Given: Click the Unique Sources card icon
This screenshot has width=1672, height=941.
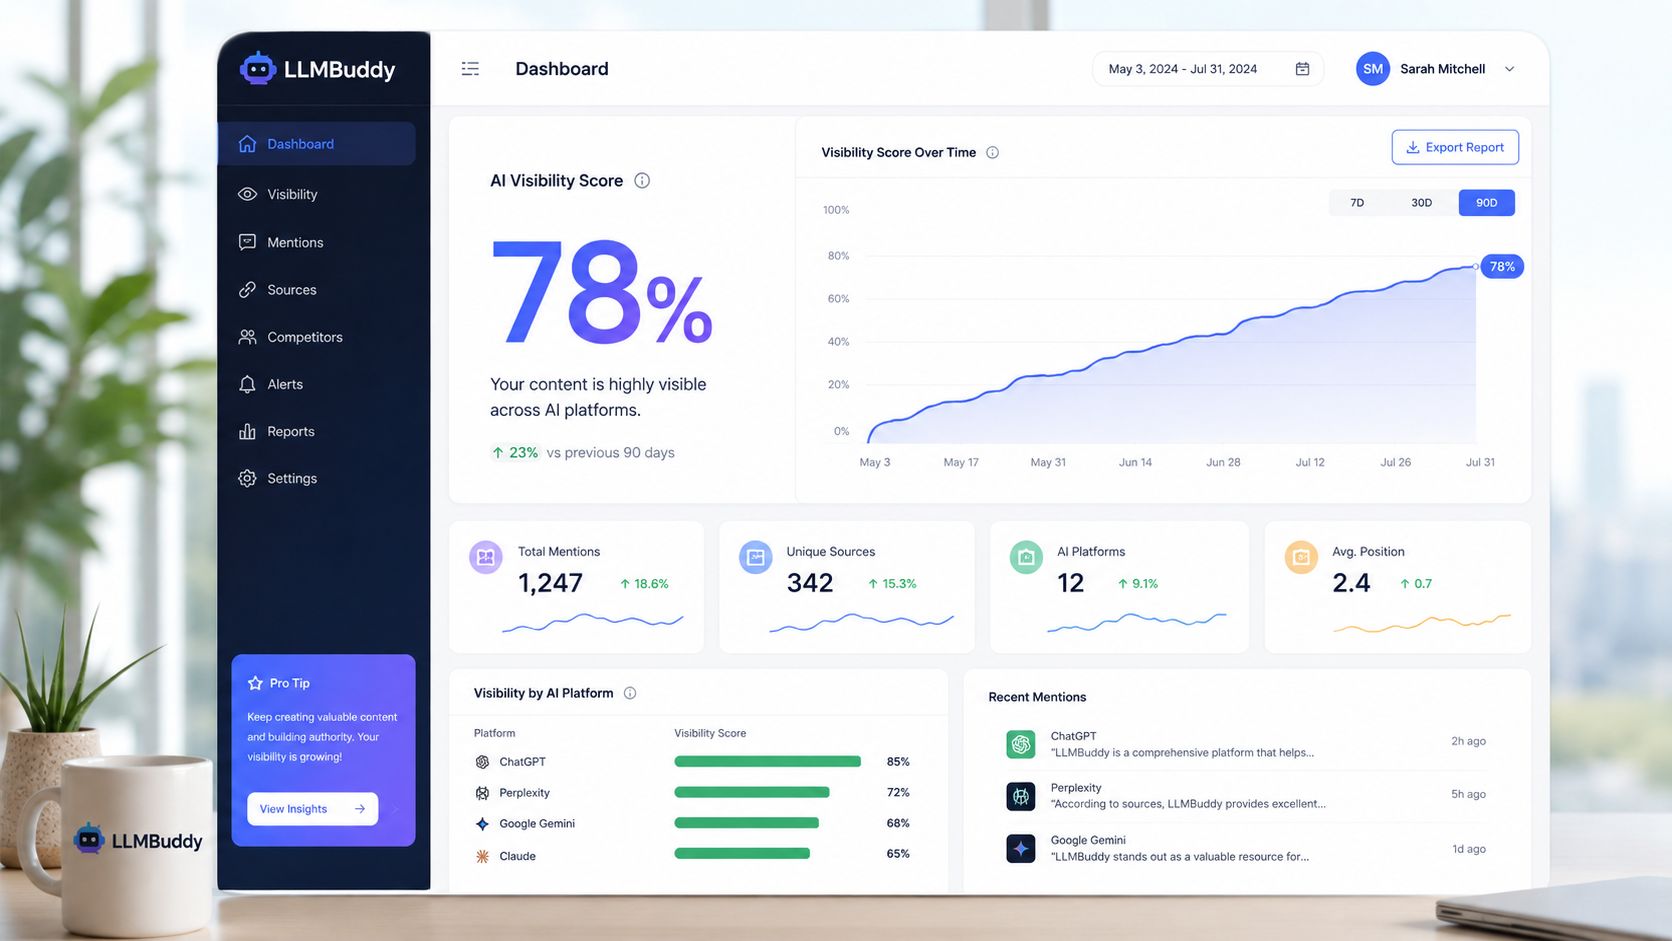Looking at the screenshot, I should pyautogui.click(x=756, y=557).
